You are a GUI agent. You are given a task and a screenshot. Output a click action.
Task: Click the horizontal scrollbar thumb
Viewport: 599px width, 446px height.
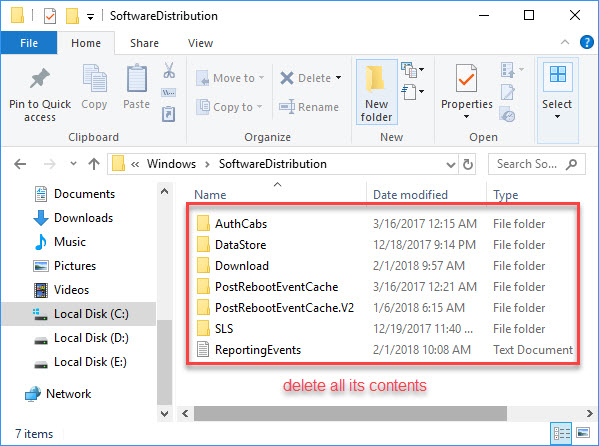[350, 414]
